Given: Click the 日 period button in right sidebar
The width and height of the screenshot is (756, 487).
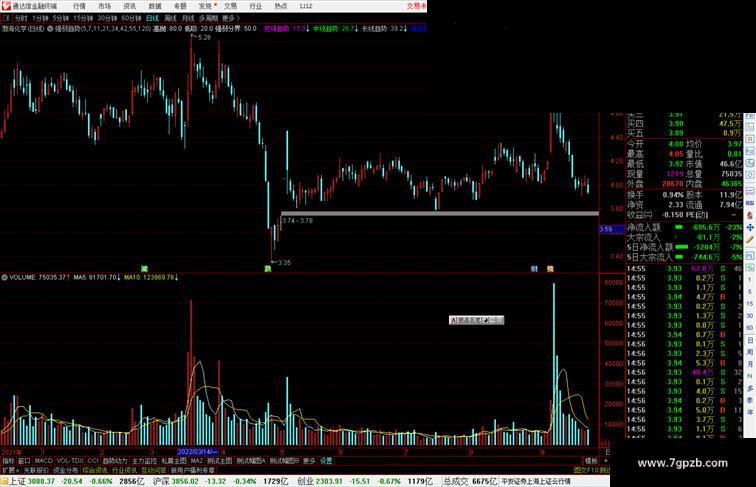Looking at the screenshot, I should [x=750, y=340].
